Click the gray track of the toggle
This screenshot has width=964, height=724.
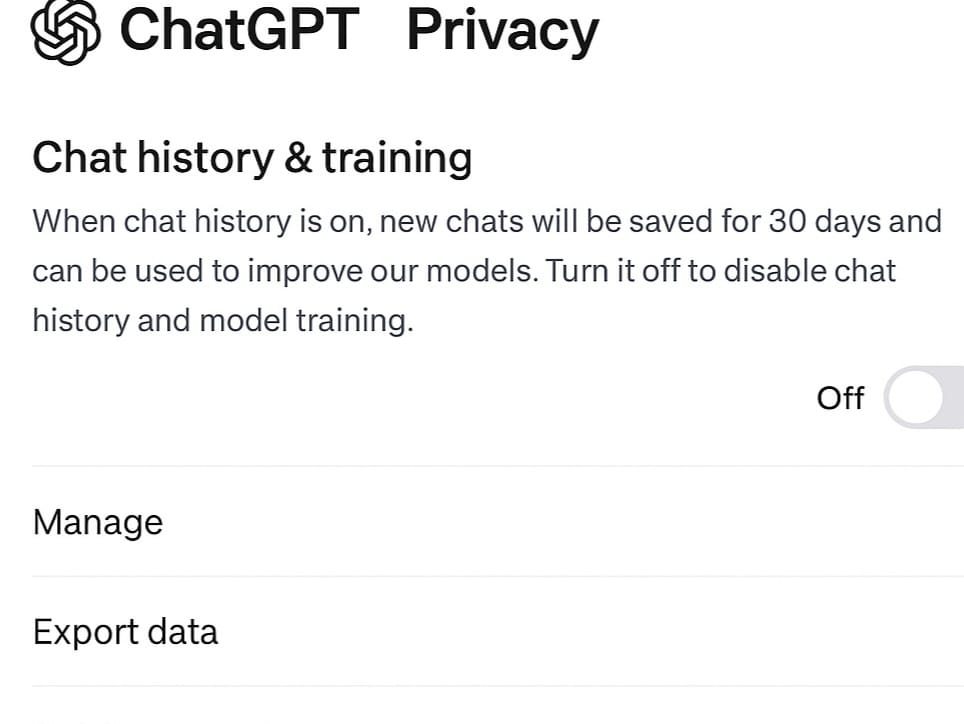(954, 398)
